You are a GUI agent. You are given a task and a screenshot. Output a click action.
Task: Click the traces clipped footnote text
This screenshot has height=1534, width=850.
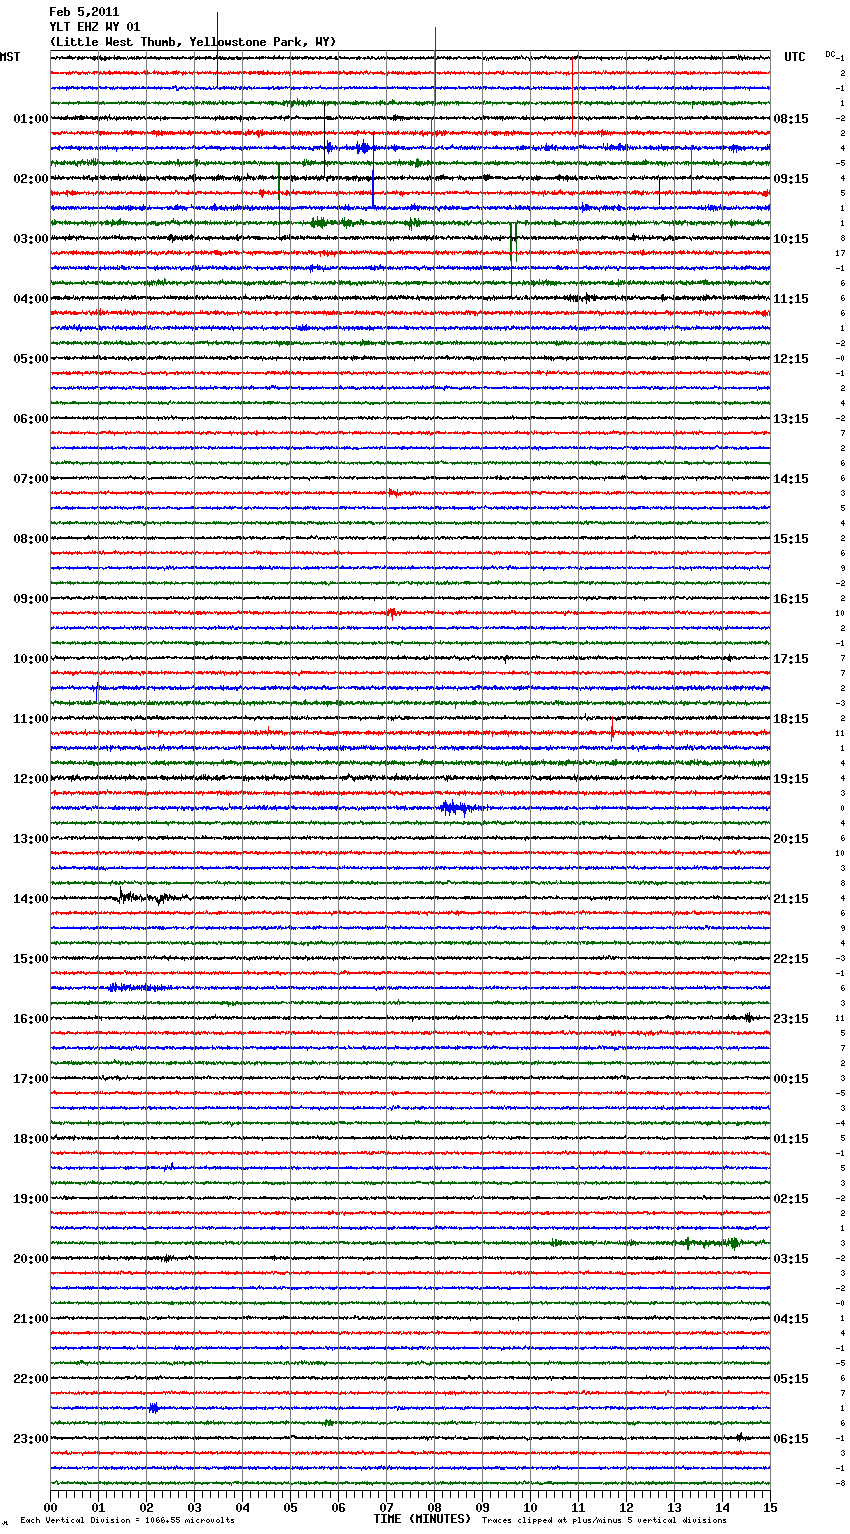pos(604,1520)
